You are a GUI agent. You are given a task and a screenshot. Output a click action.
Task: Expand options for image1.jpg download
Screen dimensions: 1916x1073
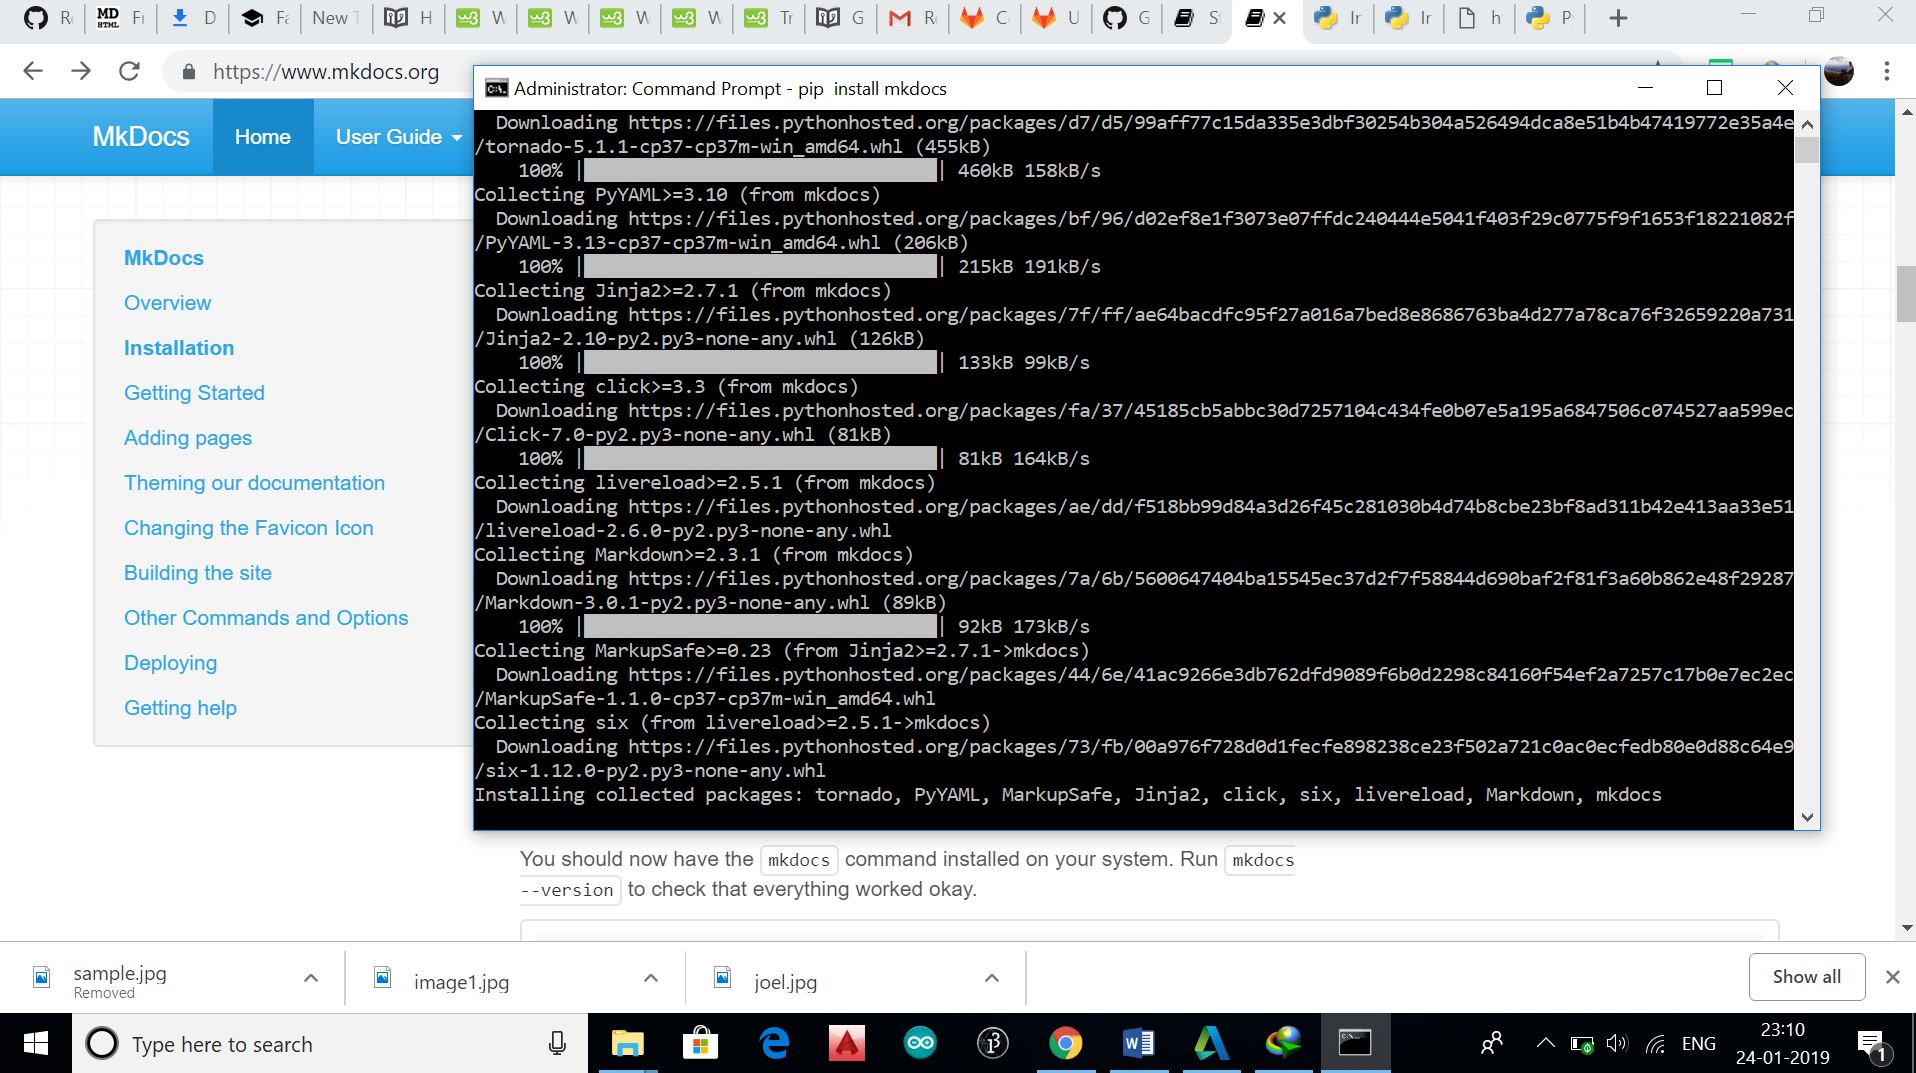click(x=651, y=978)
